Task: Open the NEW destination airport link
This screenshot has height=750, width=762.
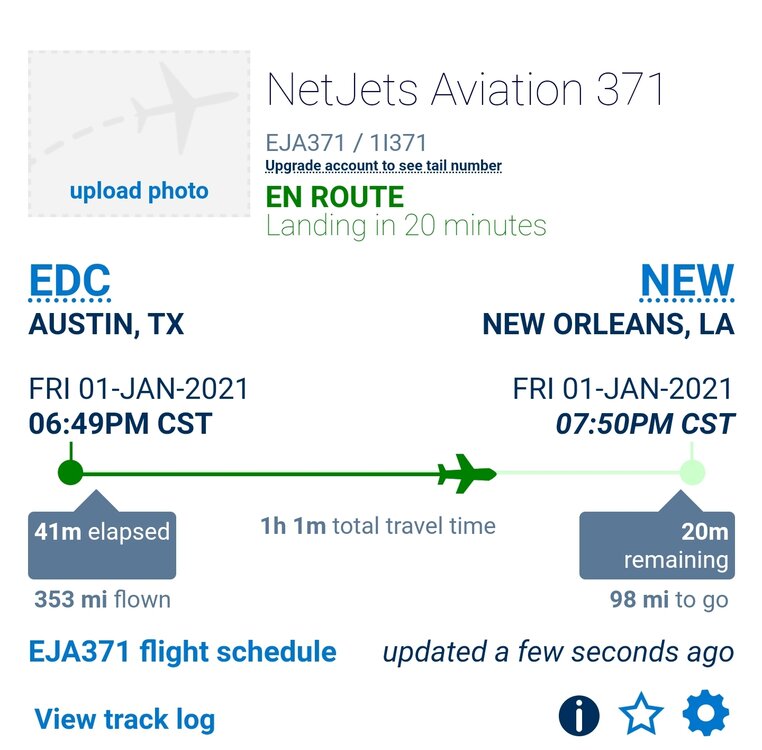Action: 687,281
